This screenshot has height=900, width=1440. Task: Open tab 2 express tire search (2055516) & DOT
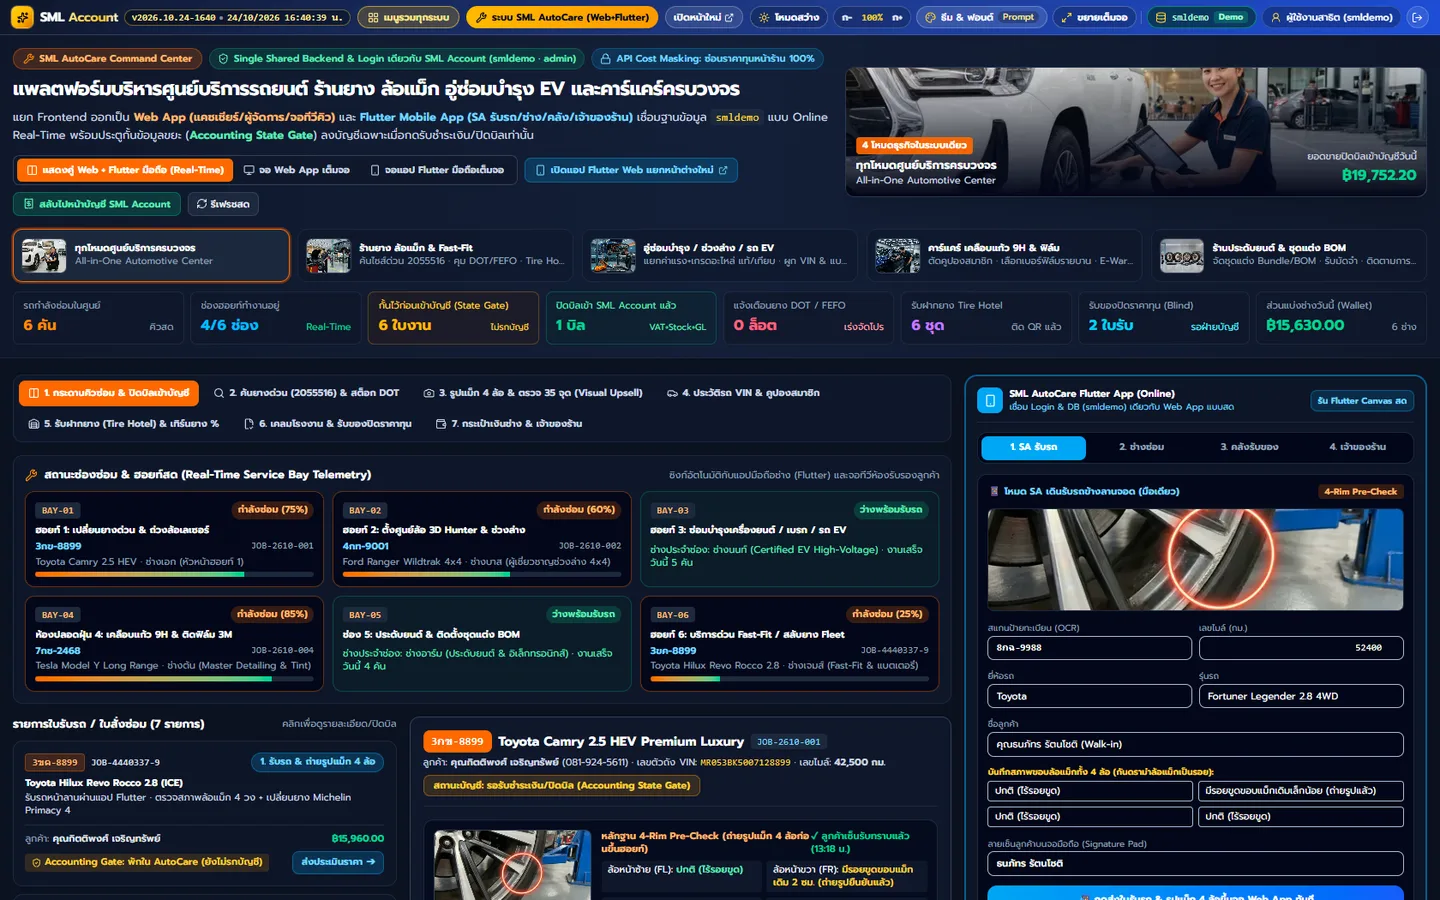tap(306, 393)
